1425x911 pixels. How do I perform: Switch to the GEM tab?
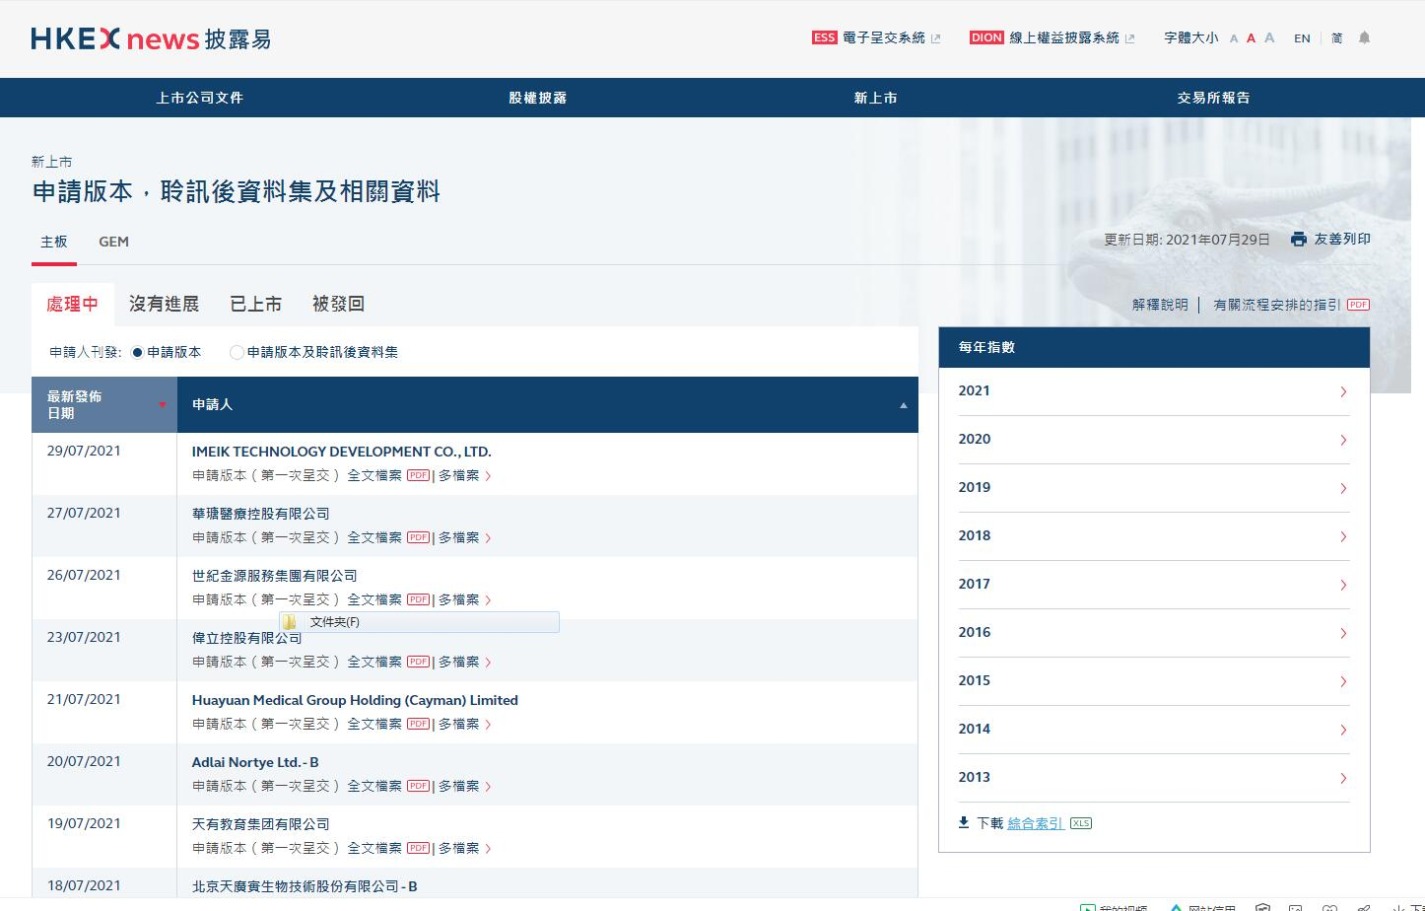(x=114, y=242)
